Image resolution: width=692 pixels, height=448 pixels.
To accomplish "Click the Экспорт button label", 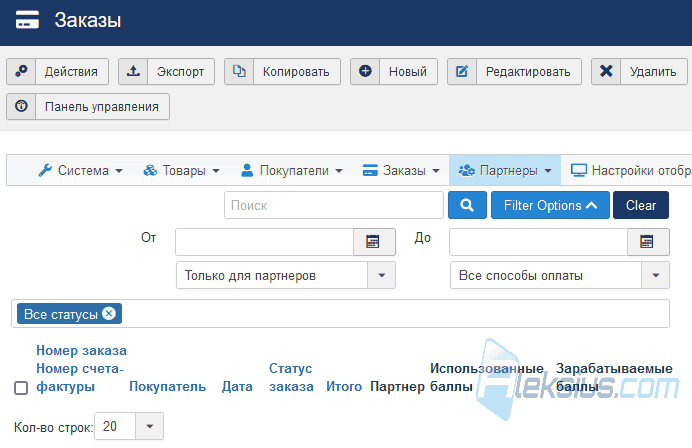I will tap(181, 72).
